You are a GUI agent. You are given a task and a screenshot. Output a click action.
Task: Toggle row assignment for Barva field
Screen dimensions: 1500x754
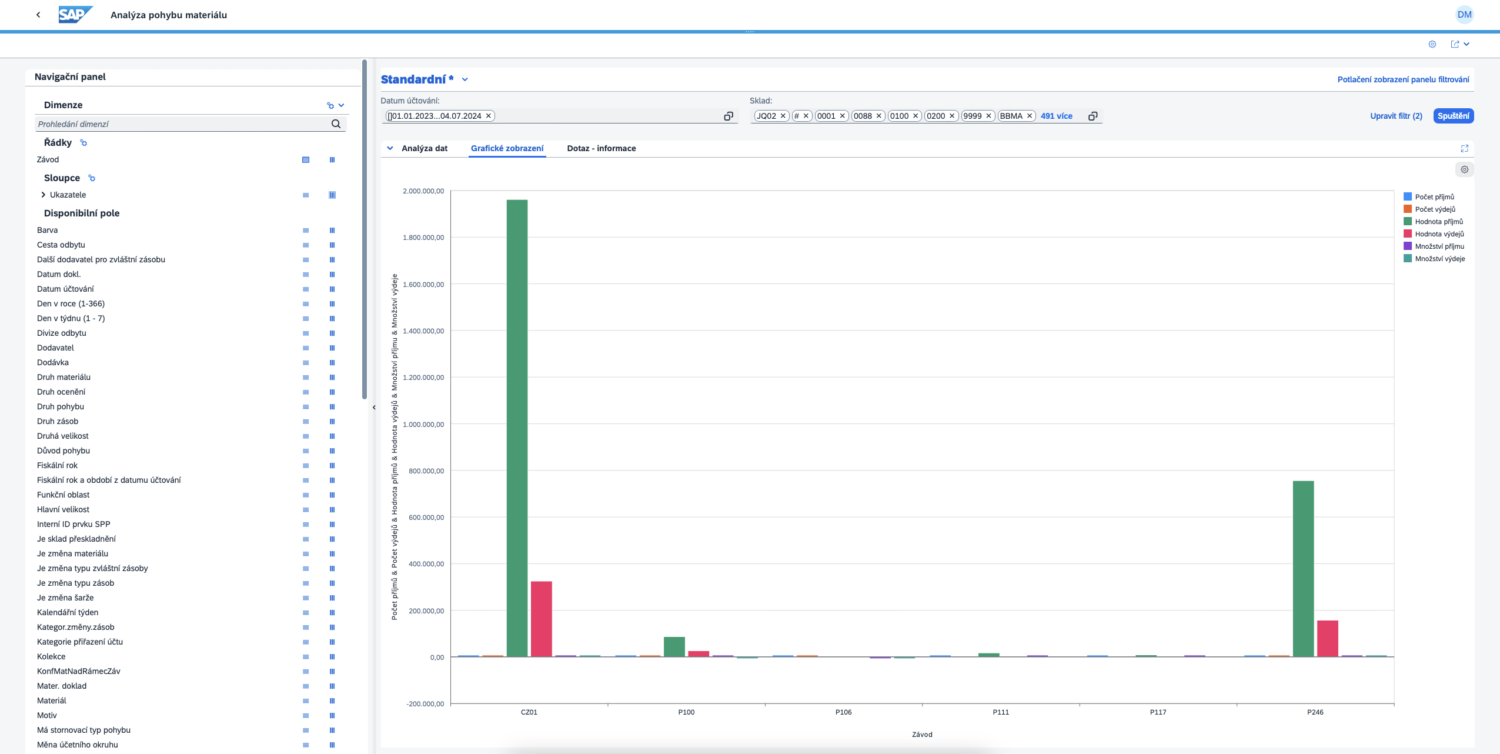[306, 230]
